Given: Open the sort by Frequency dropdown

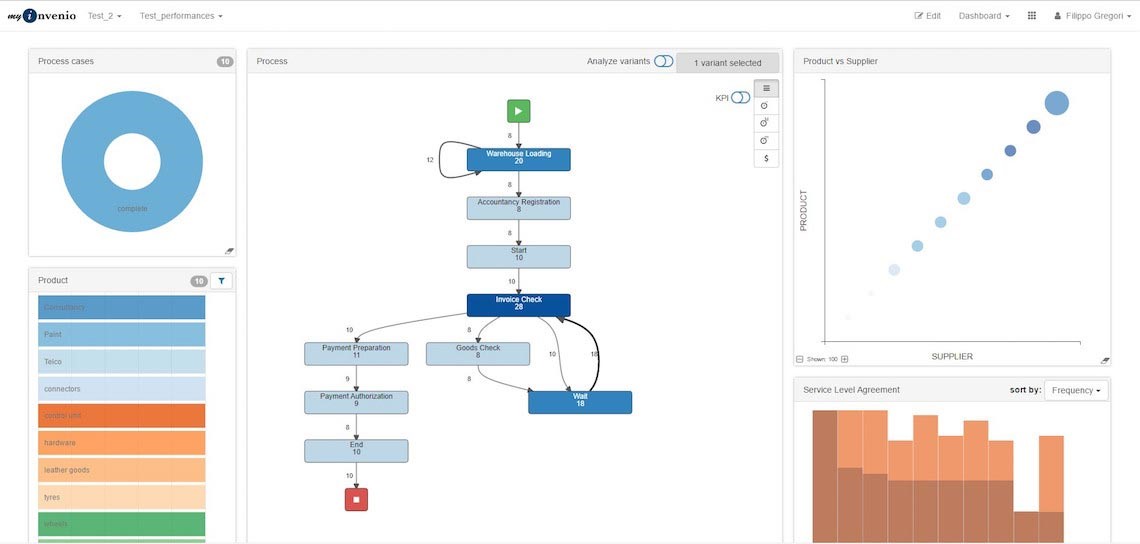Looking at the screenshot, I should tap(1076, 390).
